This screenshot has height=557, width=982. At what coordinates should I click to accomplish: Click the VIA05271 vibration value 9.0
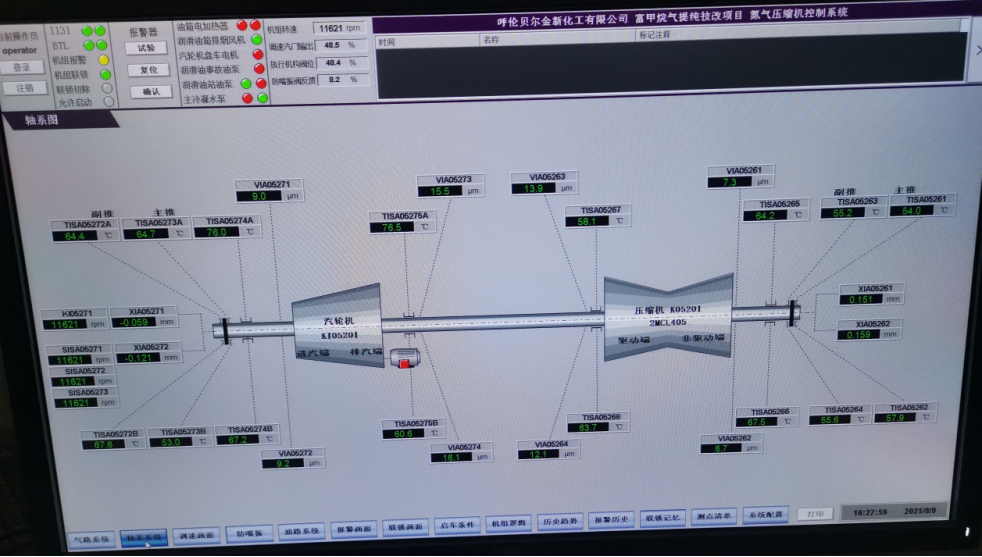[259, 196]
